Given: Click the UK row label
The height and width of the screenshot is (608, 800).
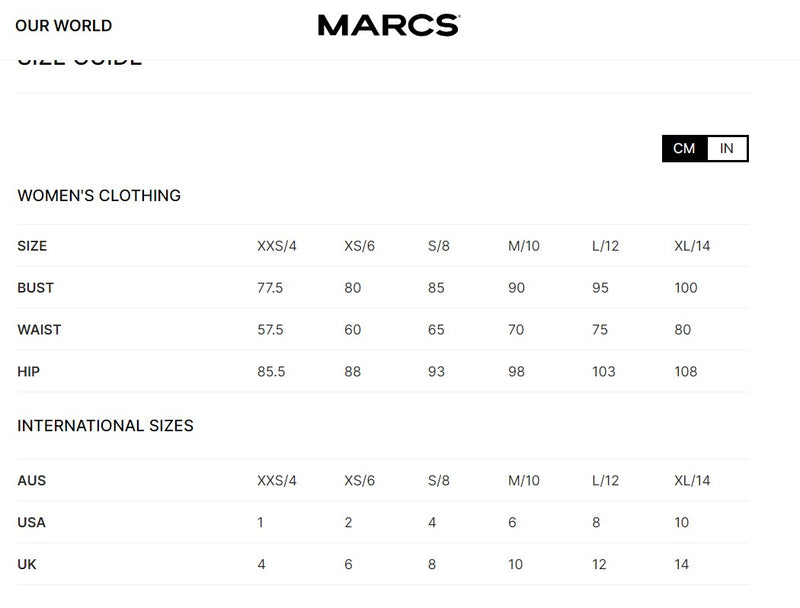Looking at the screenshot, I should (27, 565).
